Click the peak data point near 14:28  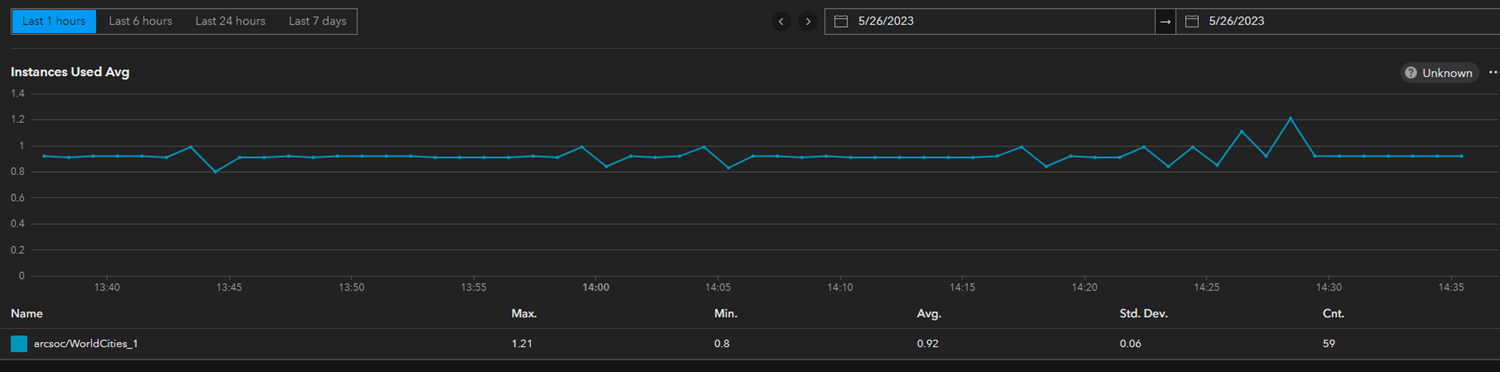pos(1290,118)
